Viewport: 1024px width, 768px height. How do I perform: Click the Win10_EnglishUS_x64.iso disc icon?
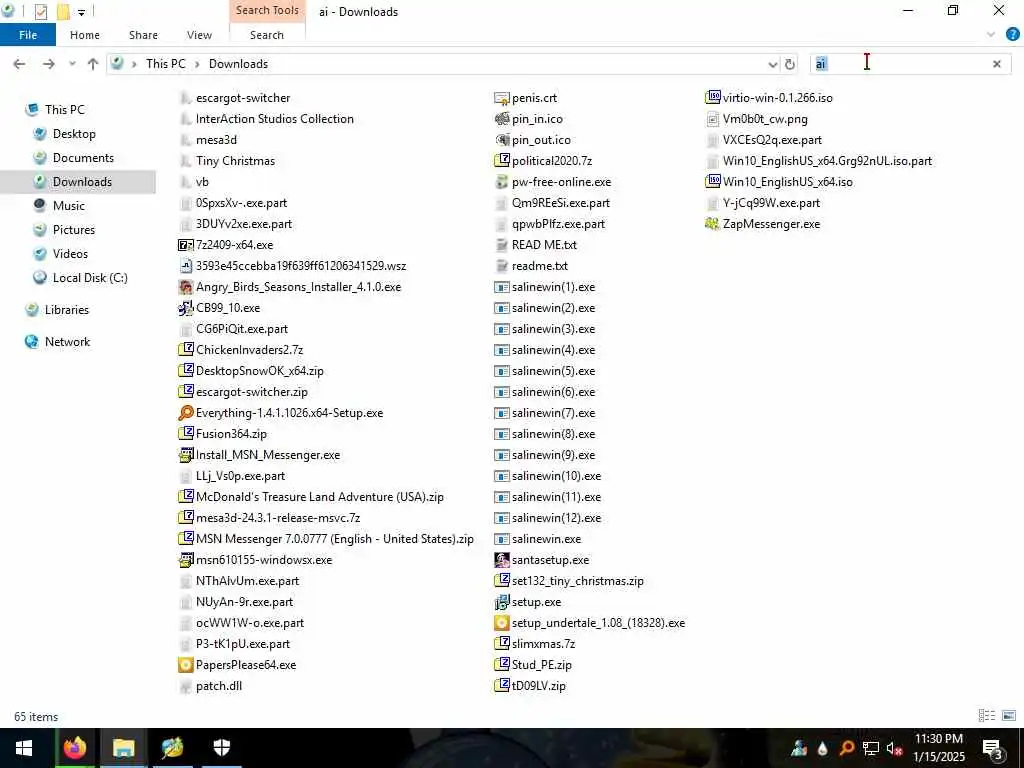coord(712,182)
